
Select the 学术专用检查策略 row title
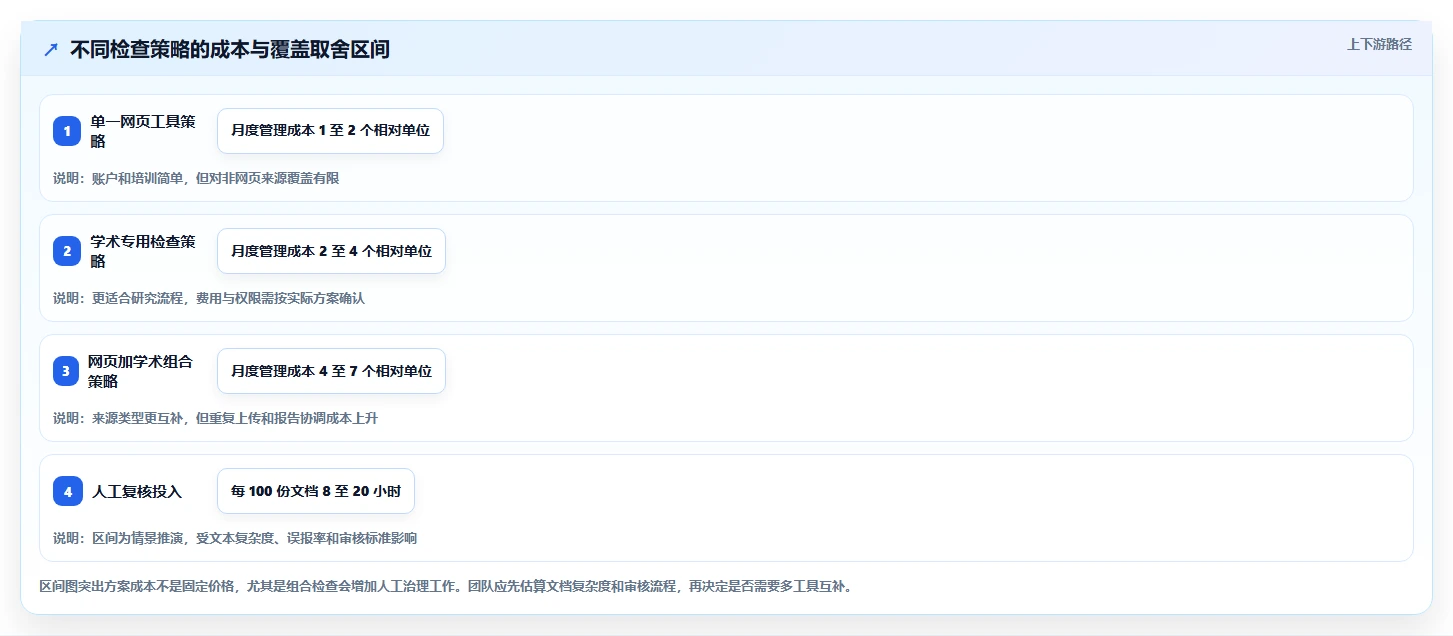click(143, 251)
